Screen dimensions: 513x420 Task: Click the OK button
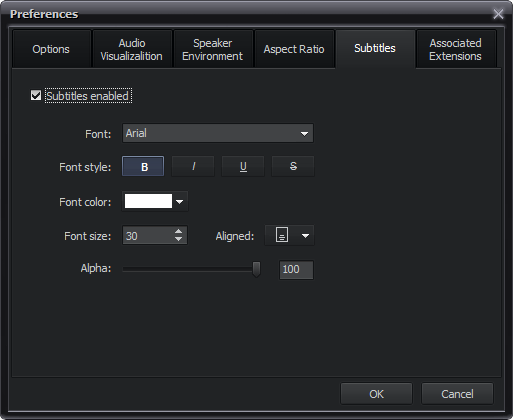[x=376, y=394]
